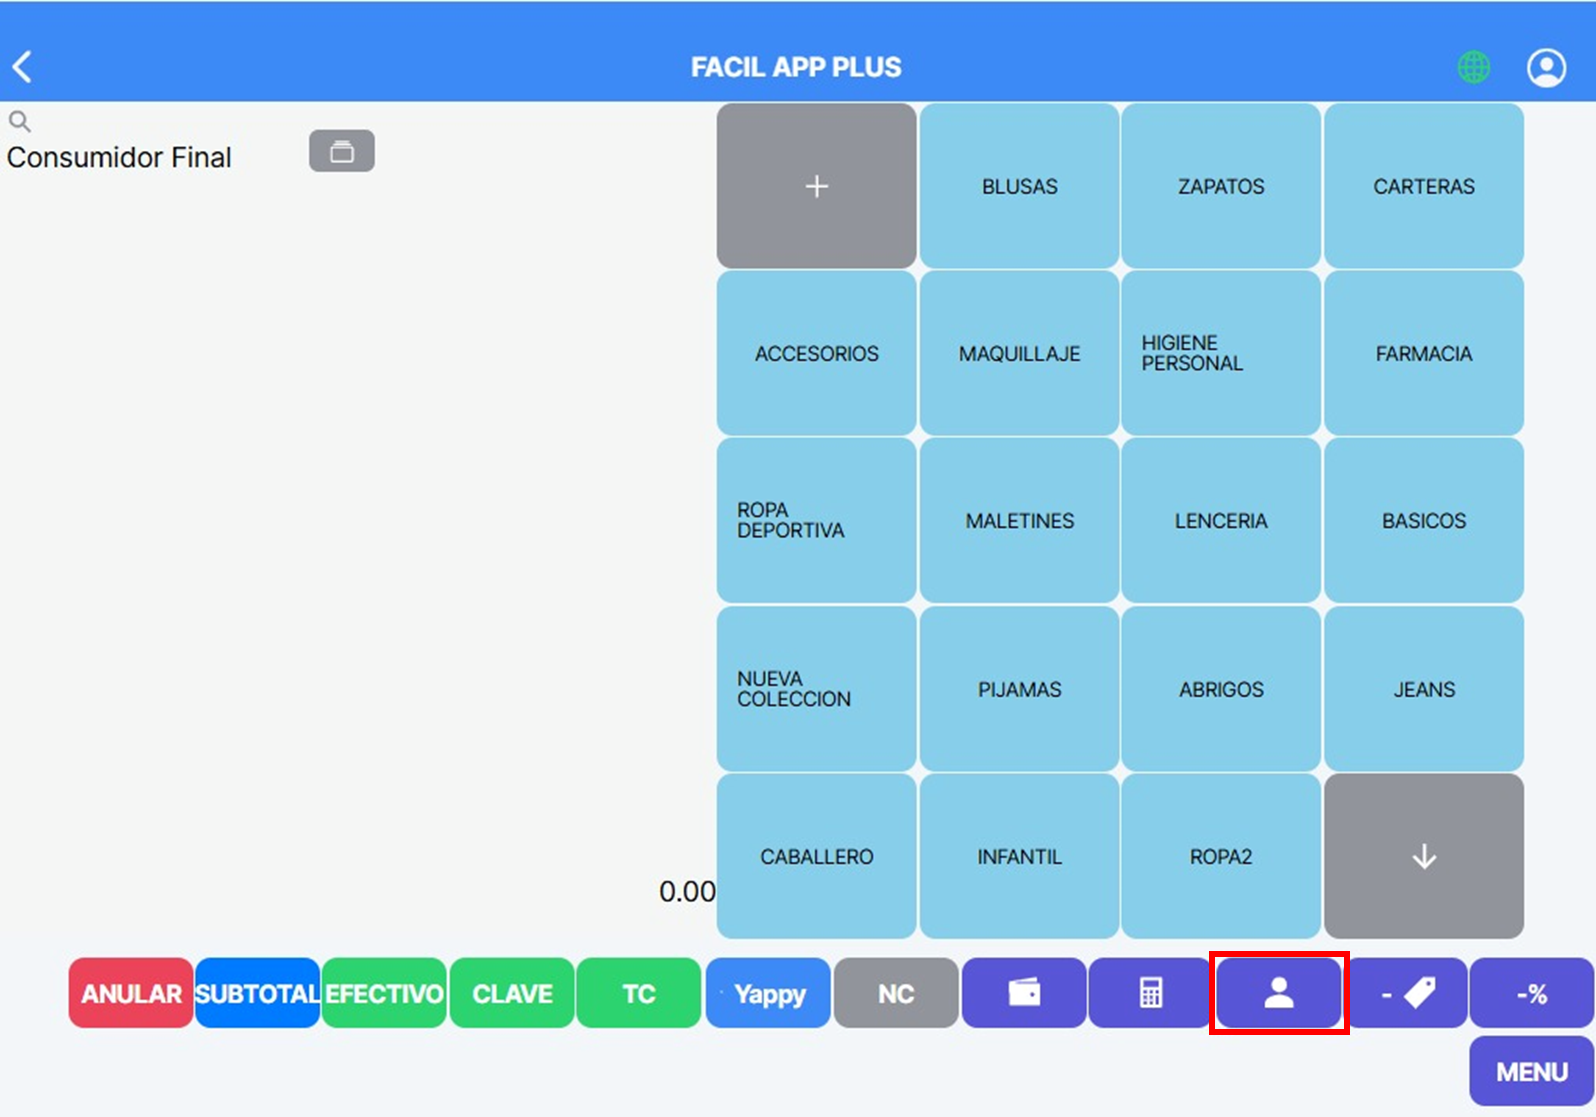
Task: Show more categories with down arrow tile
Action: (1424, 856)
